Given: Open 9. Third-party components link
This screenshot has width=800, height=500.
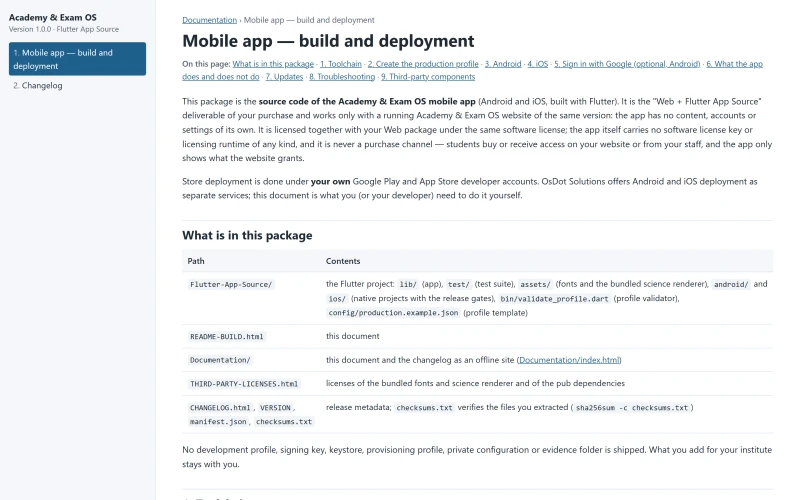Looking at the screenshot, I should tap(428, 77).
